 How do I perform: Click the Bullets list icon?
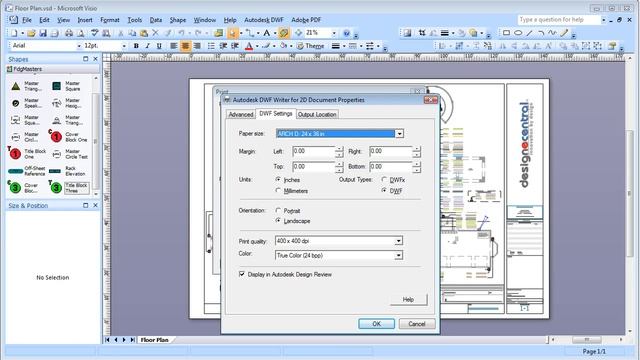click(211, 46)
